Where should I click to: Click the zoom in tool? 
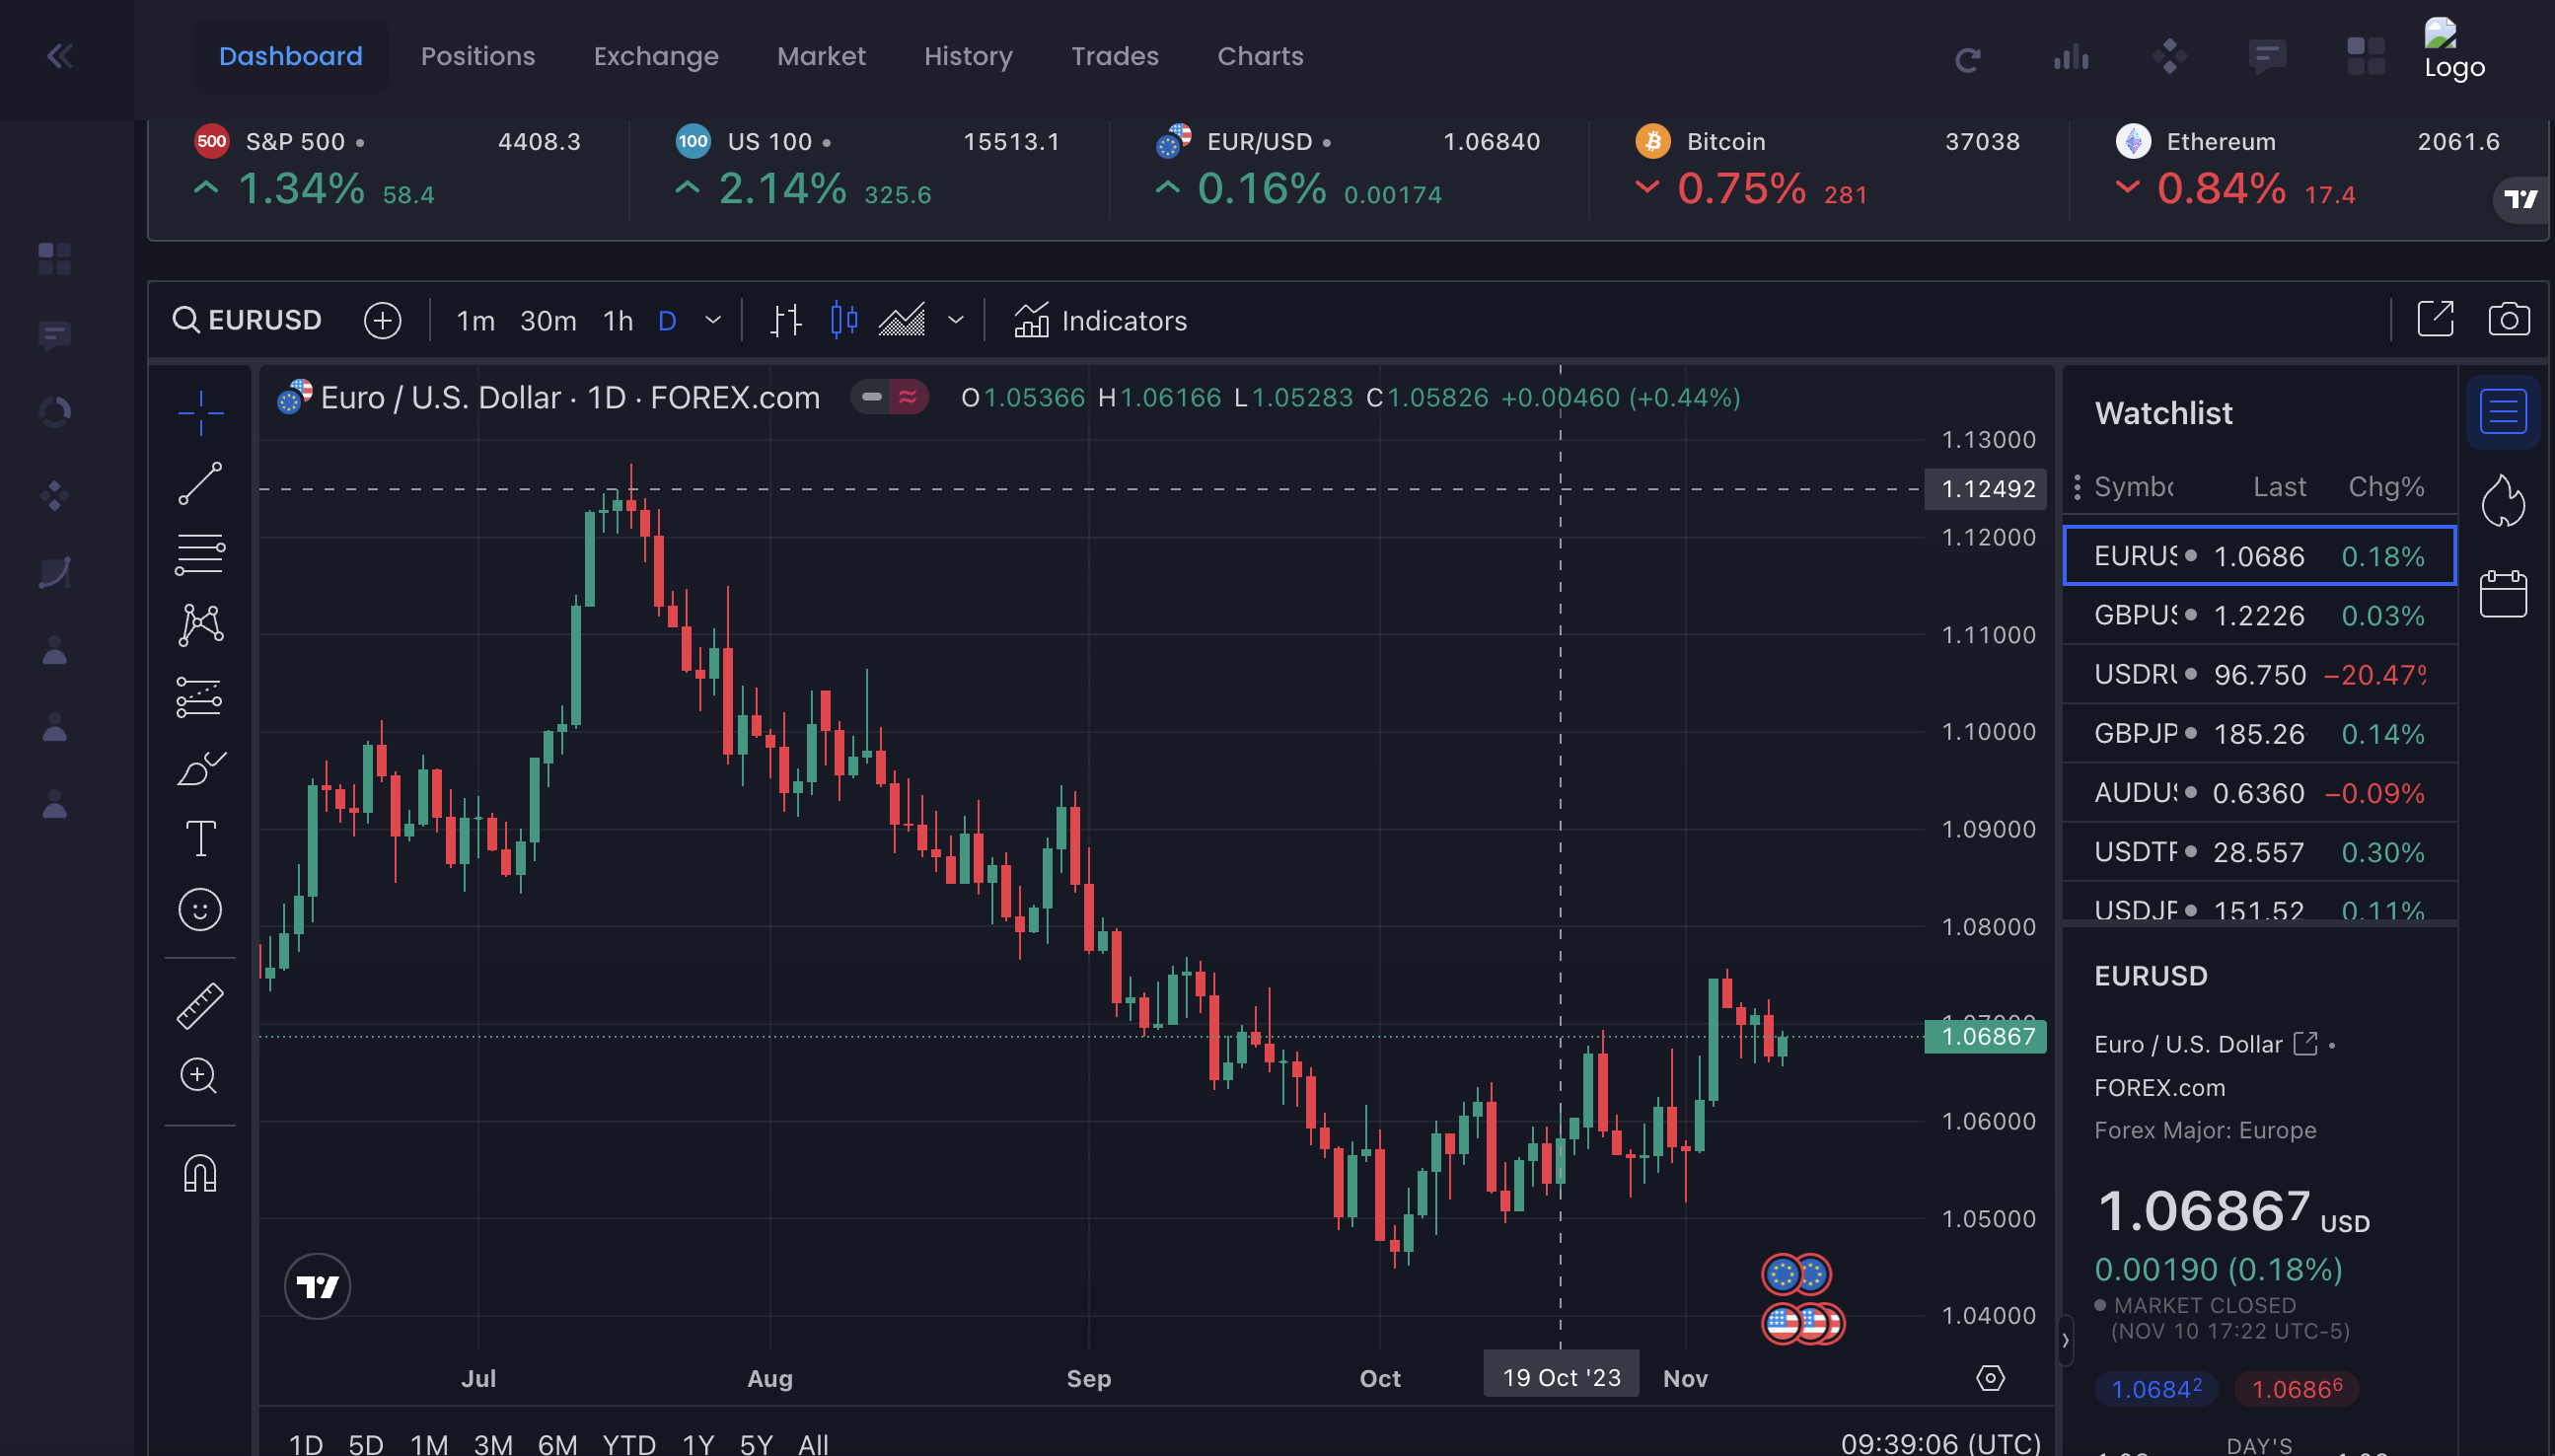tap(198, 1076)
